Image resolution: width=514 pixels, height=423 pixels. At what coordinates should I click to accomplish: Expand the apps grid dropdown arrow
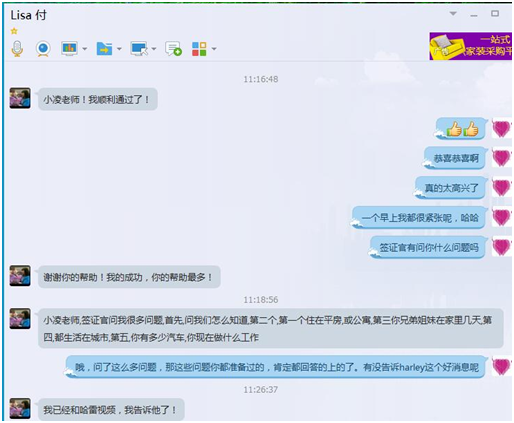click(x=214, y=49)
